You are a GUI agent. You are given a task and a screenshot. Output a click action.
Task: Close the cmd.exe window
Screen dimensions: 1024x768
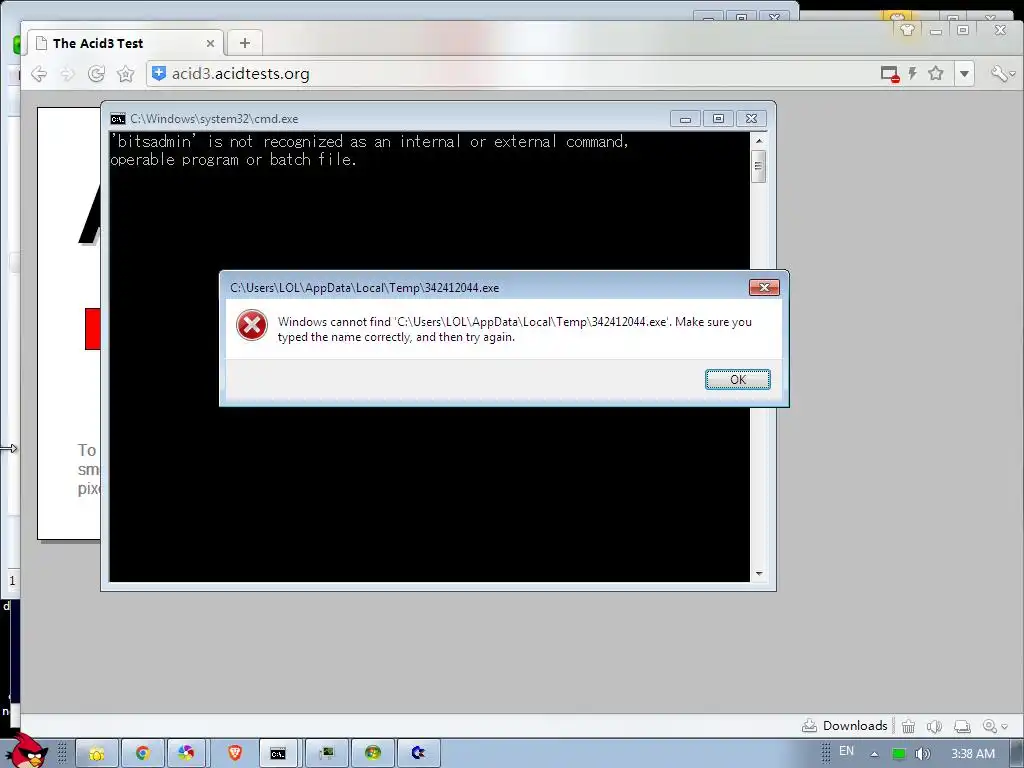pos(751,119)
